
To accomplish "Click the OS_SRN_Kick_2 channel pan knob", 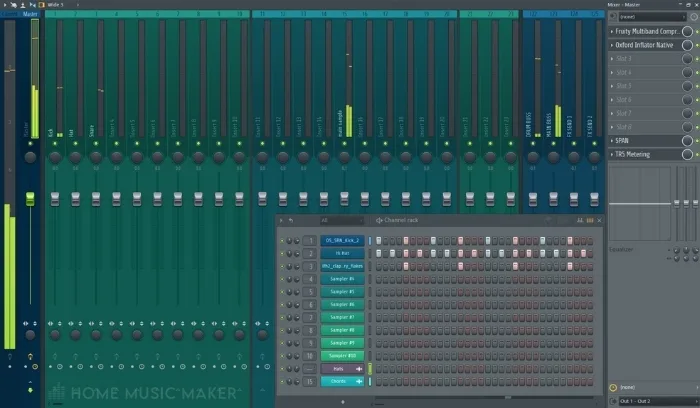I will pyautogui.click(x=289, y=241).
